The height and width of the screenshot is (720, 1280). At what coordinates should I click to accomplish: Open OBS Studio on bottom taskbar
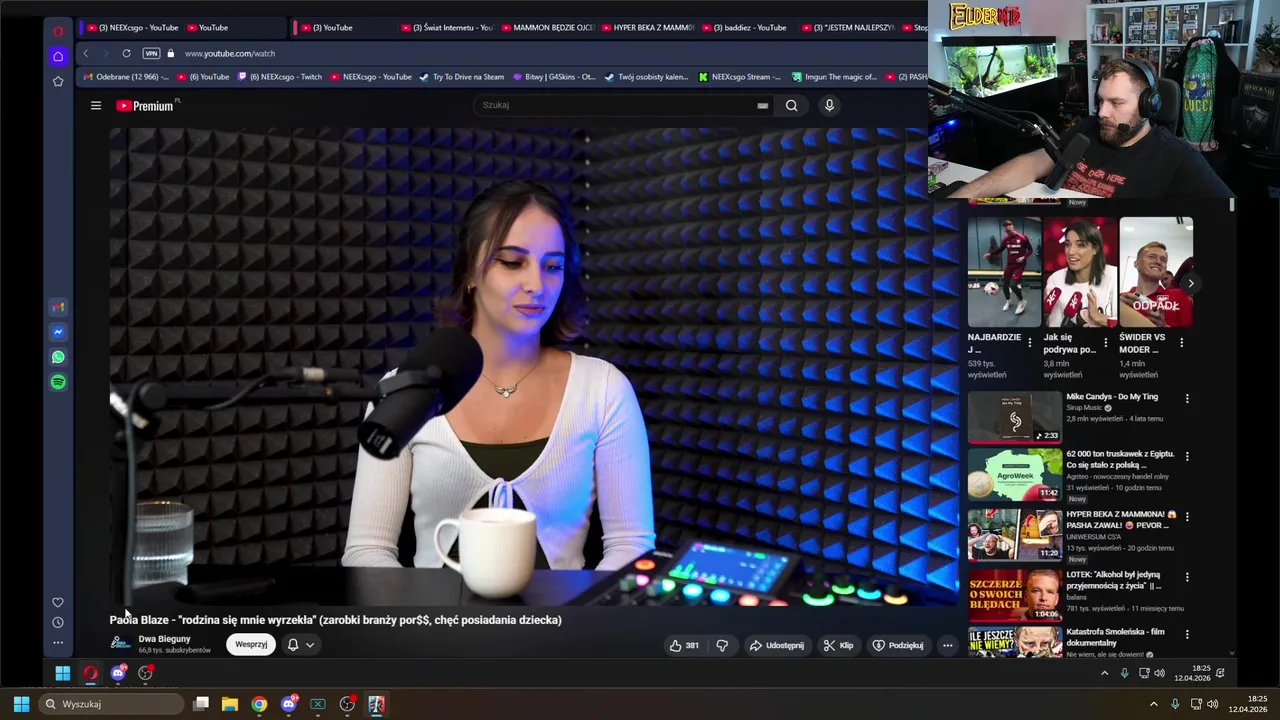pos(347,704)
